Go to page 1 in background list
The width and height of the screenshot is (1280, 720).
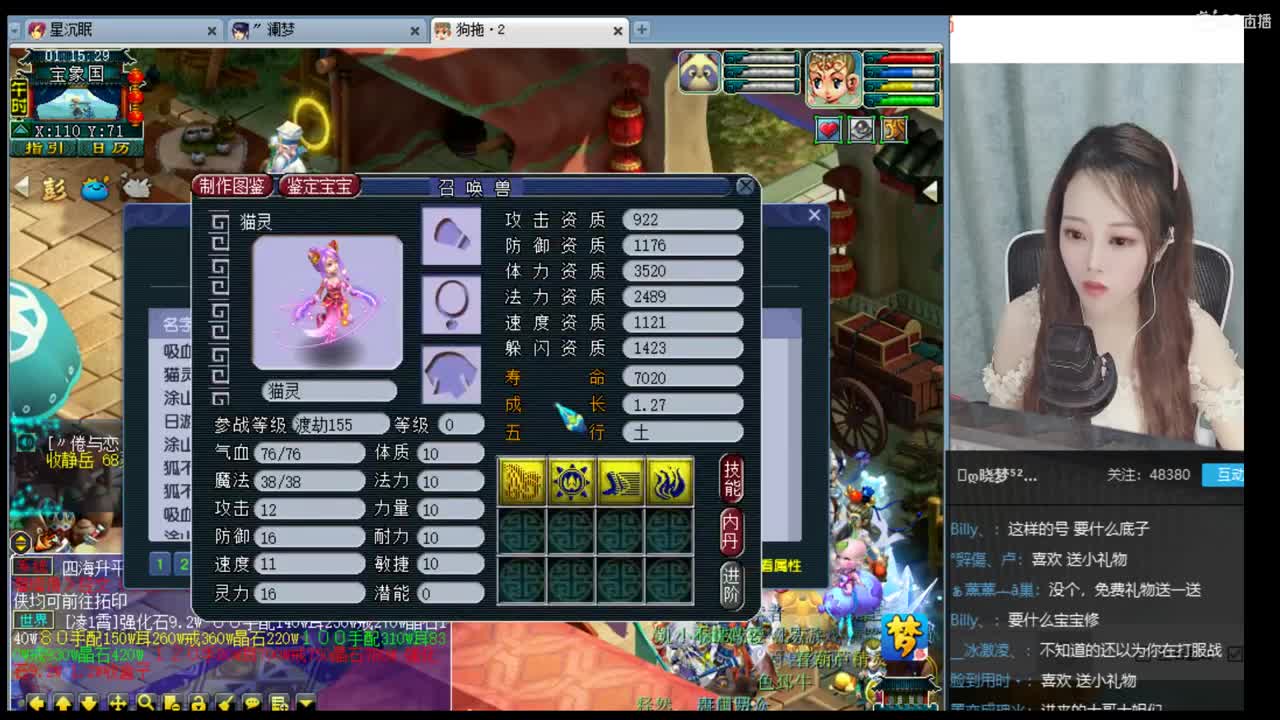[159, 564]
